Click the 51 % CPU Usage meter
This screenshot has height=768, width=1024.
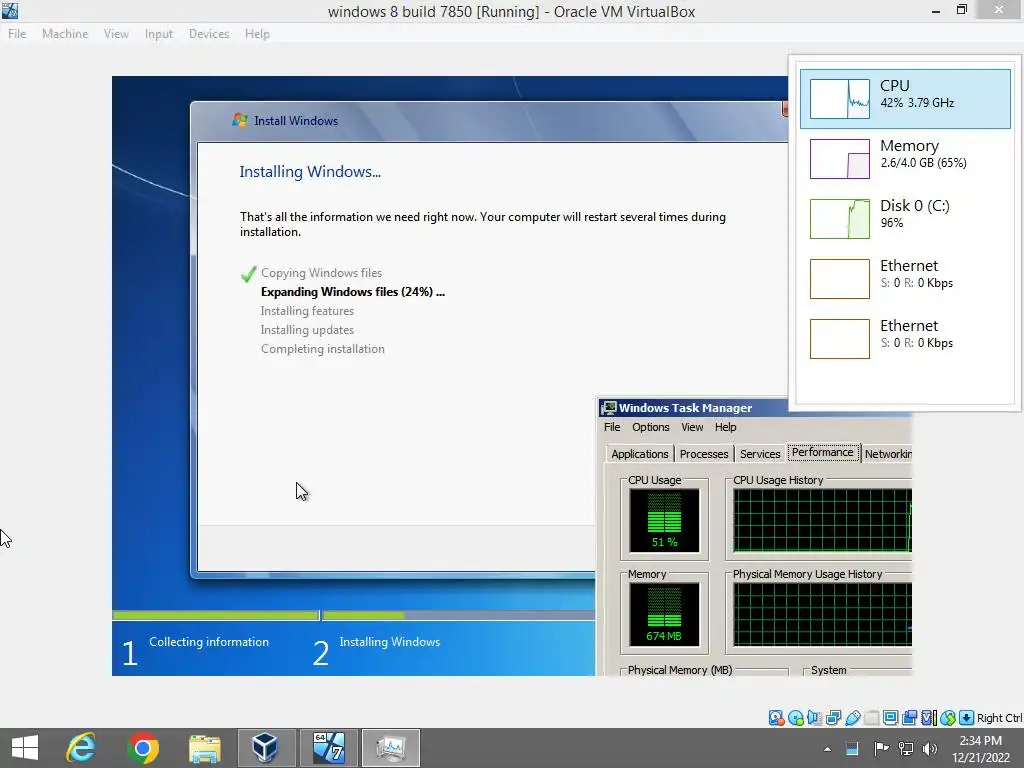[664, 520]
